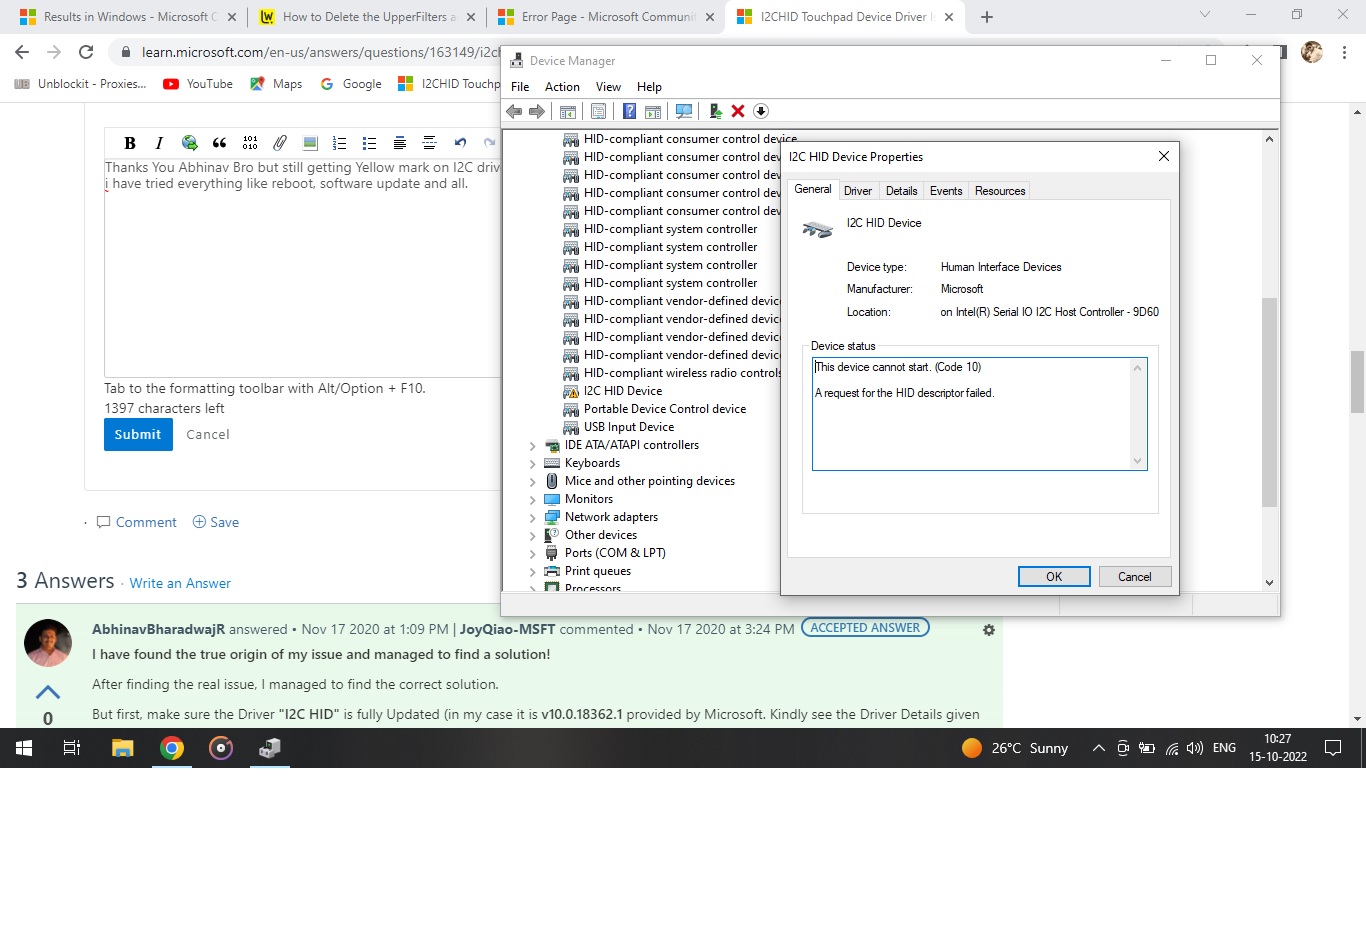Attach a file using the paperclip icon
Screen dimensions: 1366x932
280,143
